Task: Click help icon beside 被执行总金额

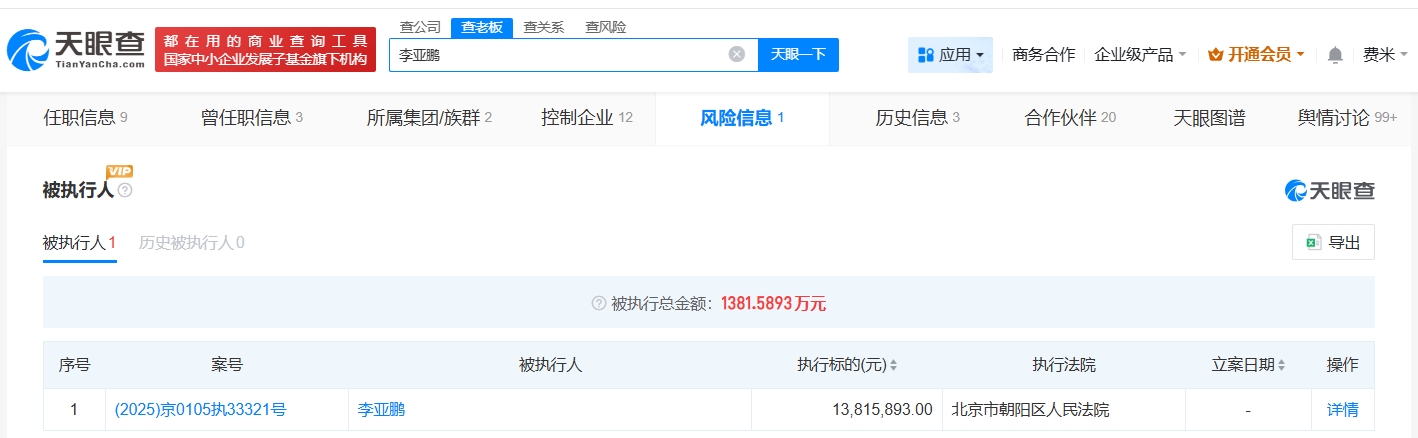Action: click(599, 303)
